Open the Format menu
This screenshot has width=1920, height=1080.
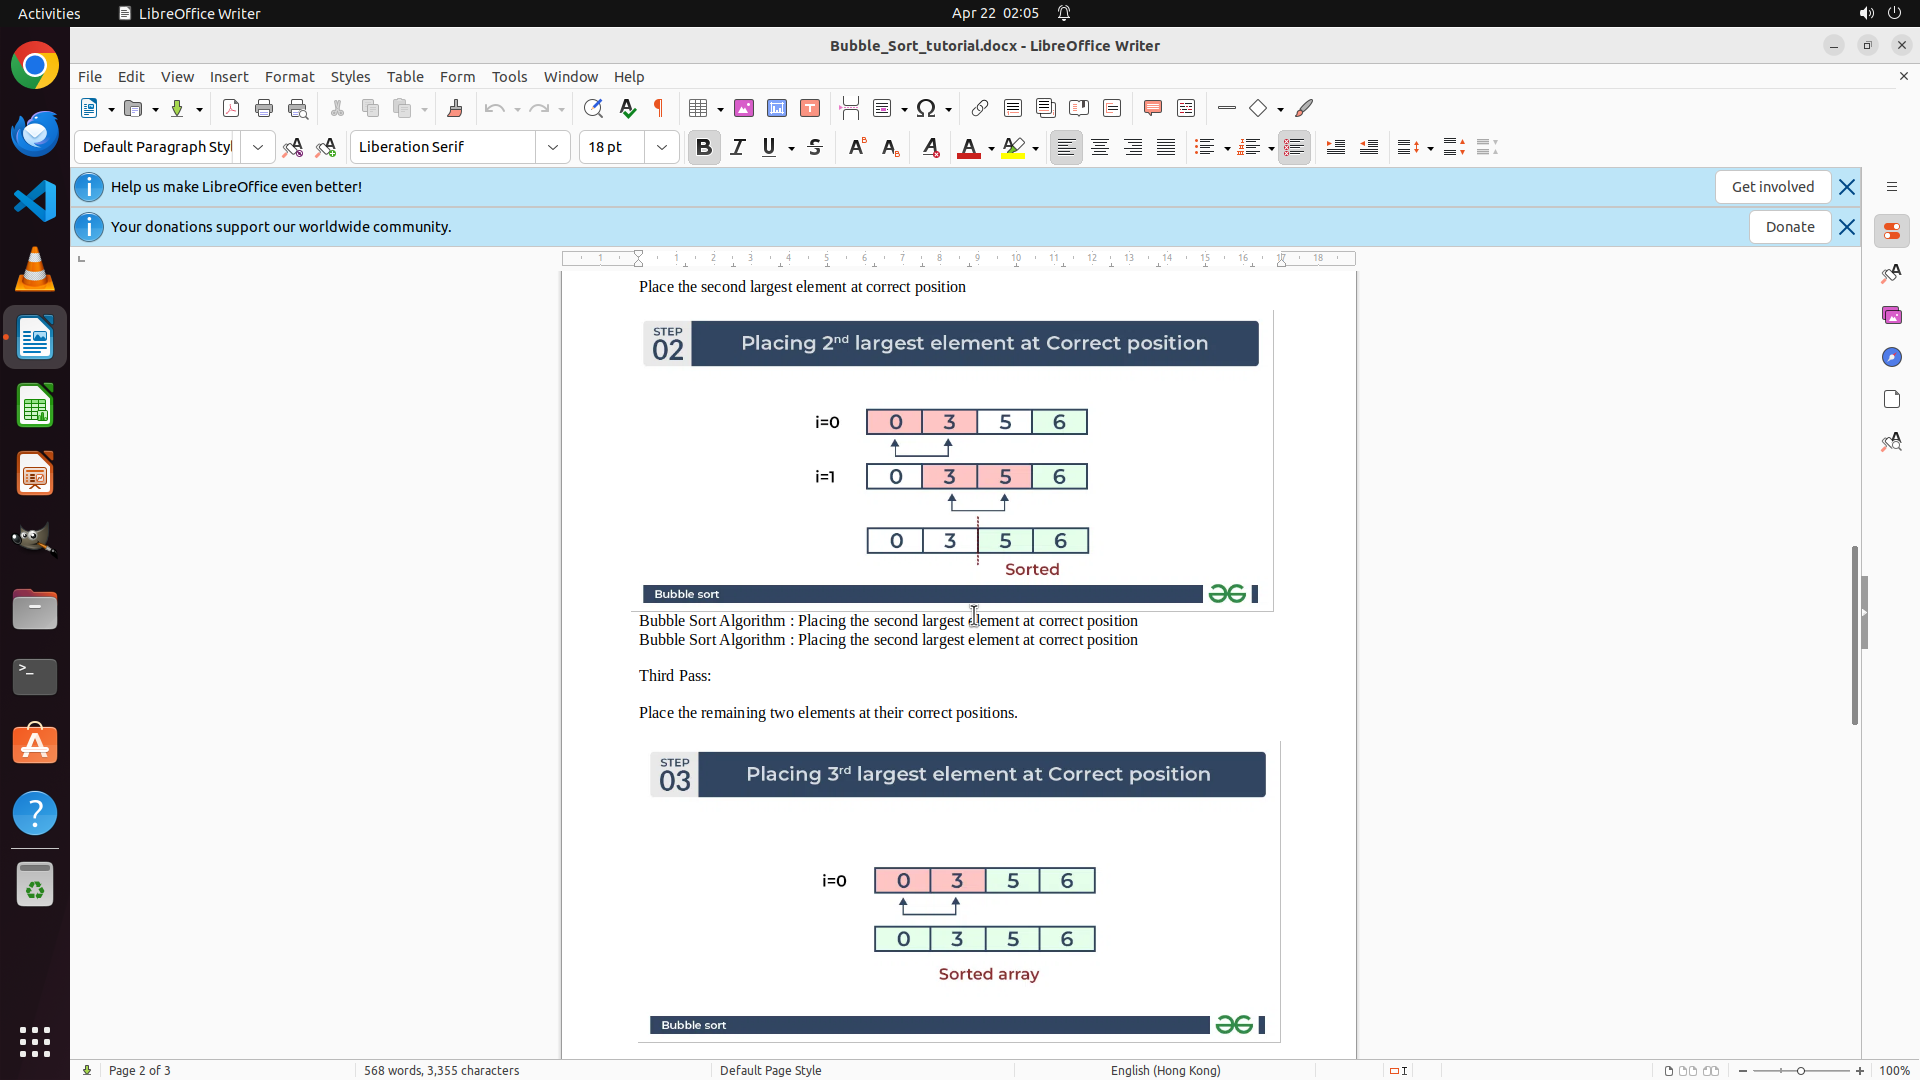289,77
